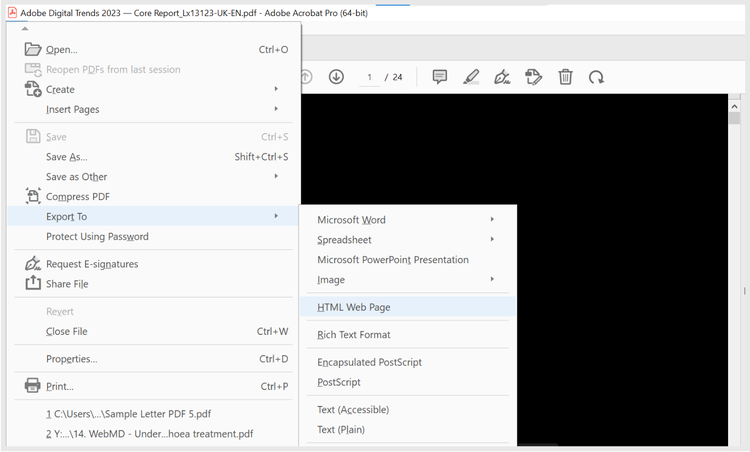Expand the Spreadsheet submenu arrow

click(492, 239)
